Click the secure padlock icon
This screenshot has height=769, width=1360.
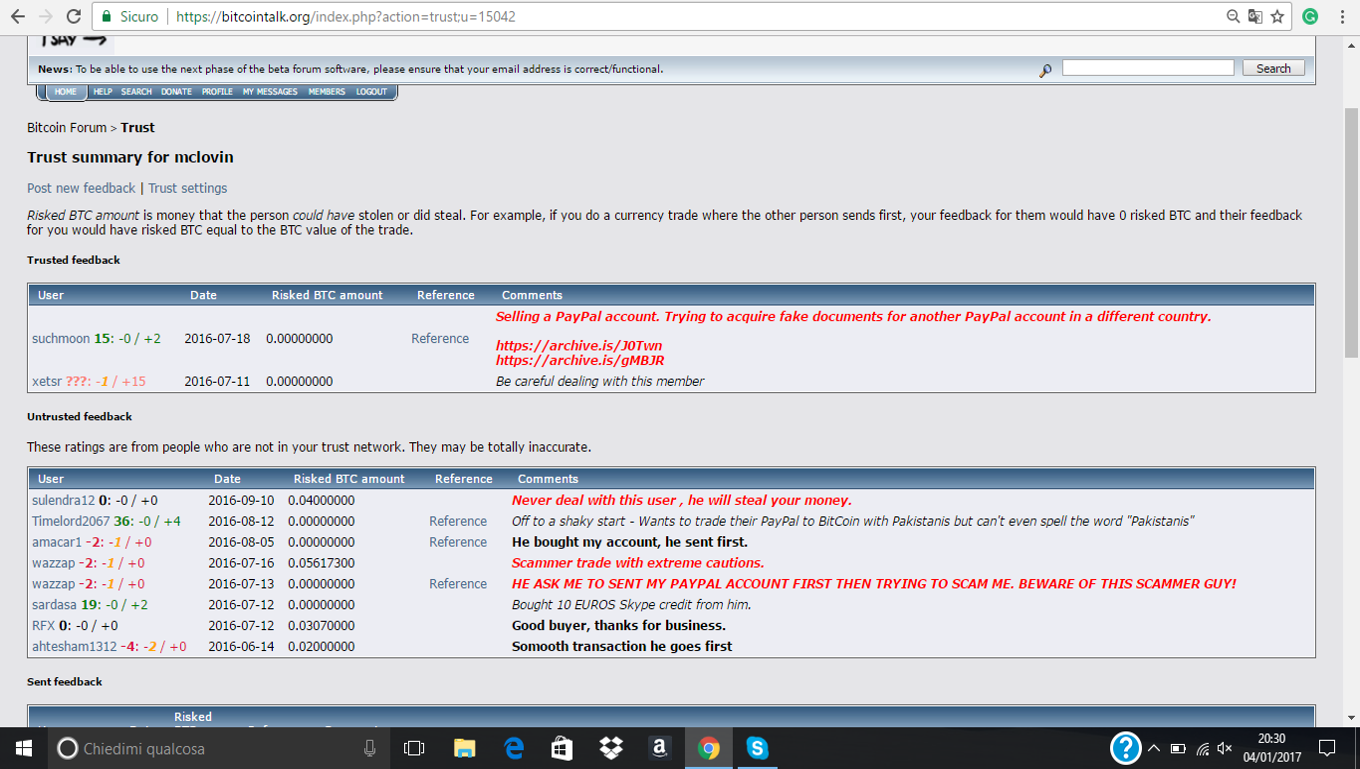pyautogui.click(x=107, y=16)
